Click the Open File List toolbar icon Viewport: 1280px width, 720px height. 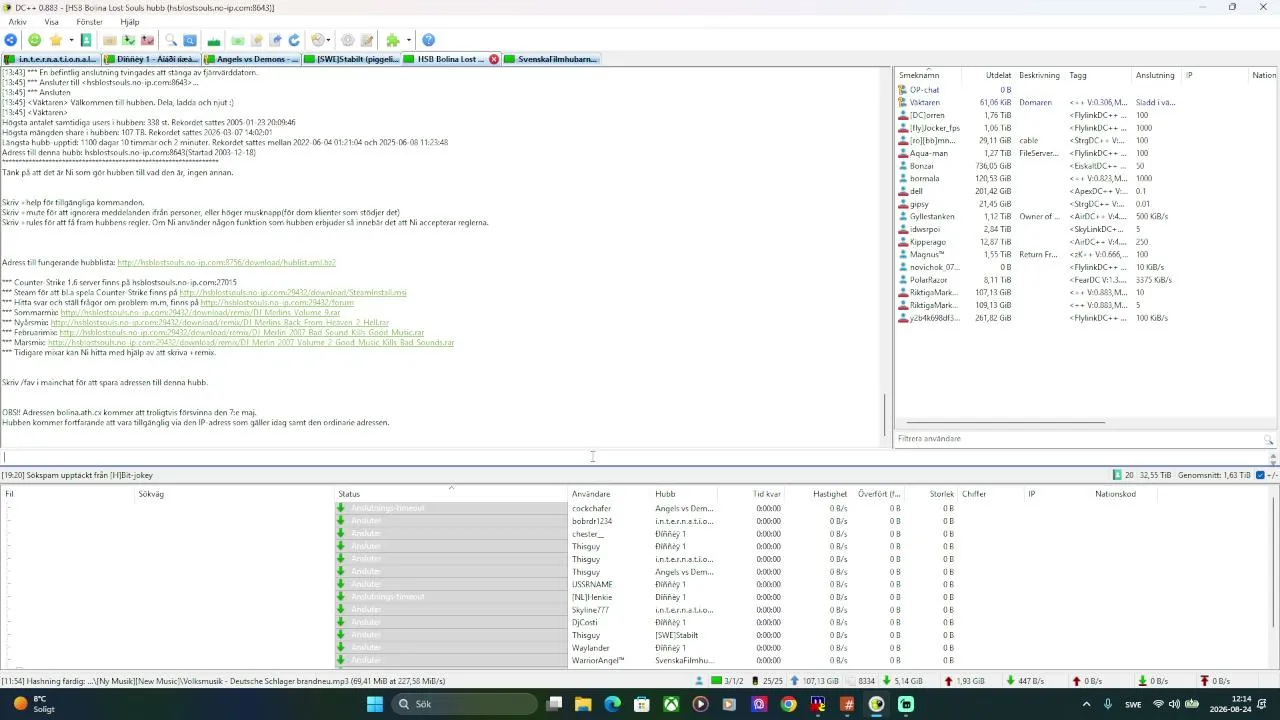pos(238,40)
